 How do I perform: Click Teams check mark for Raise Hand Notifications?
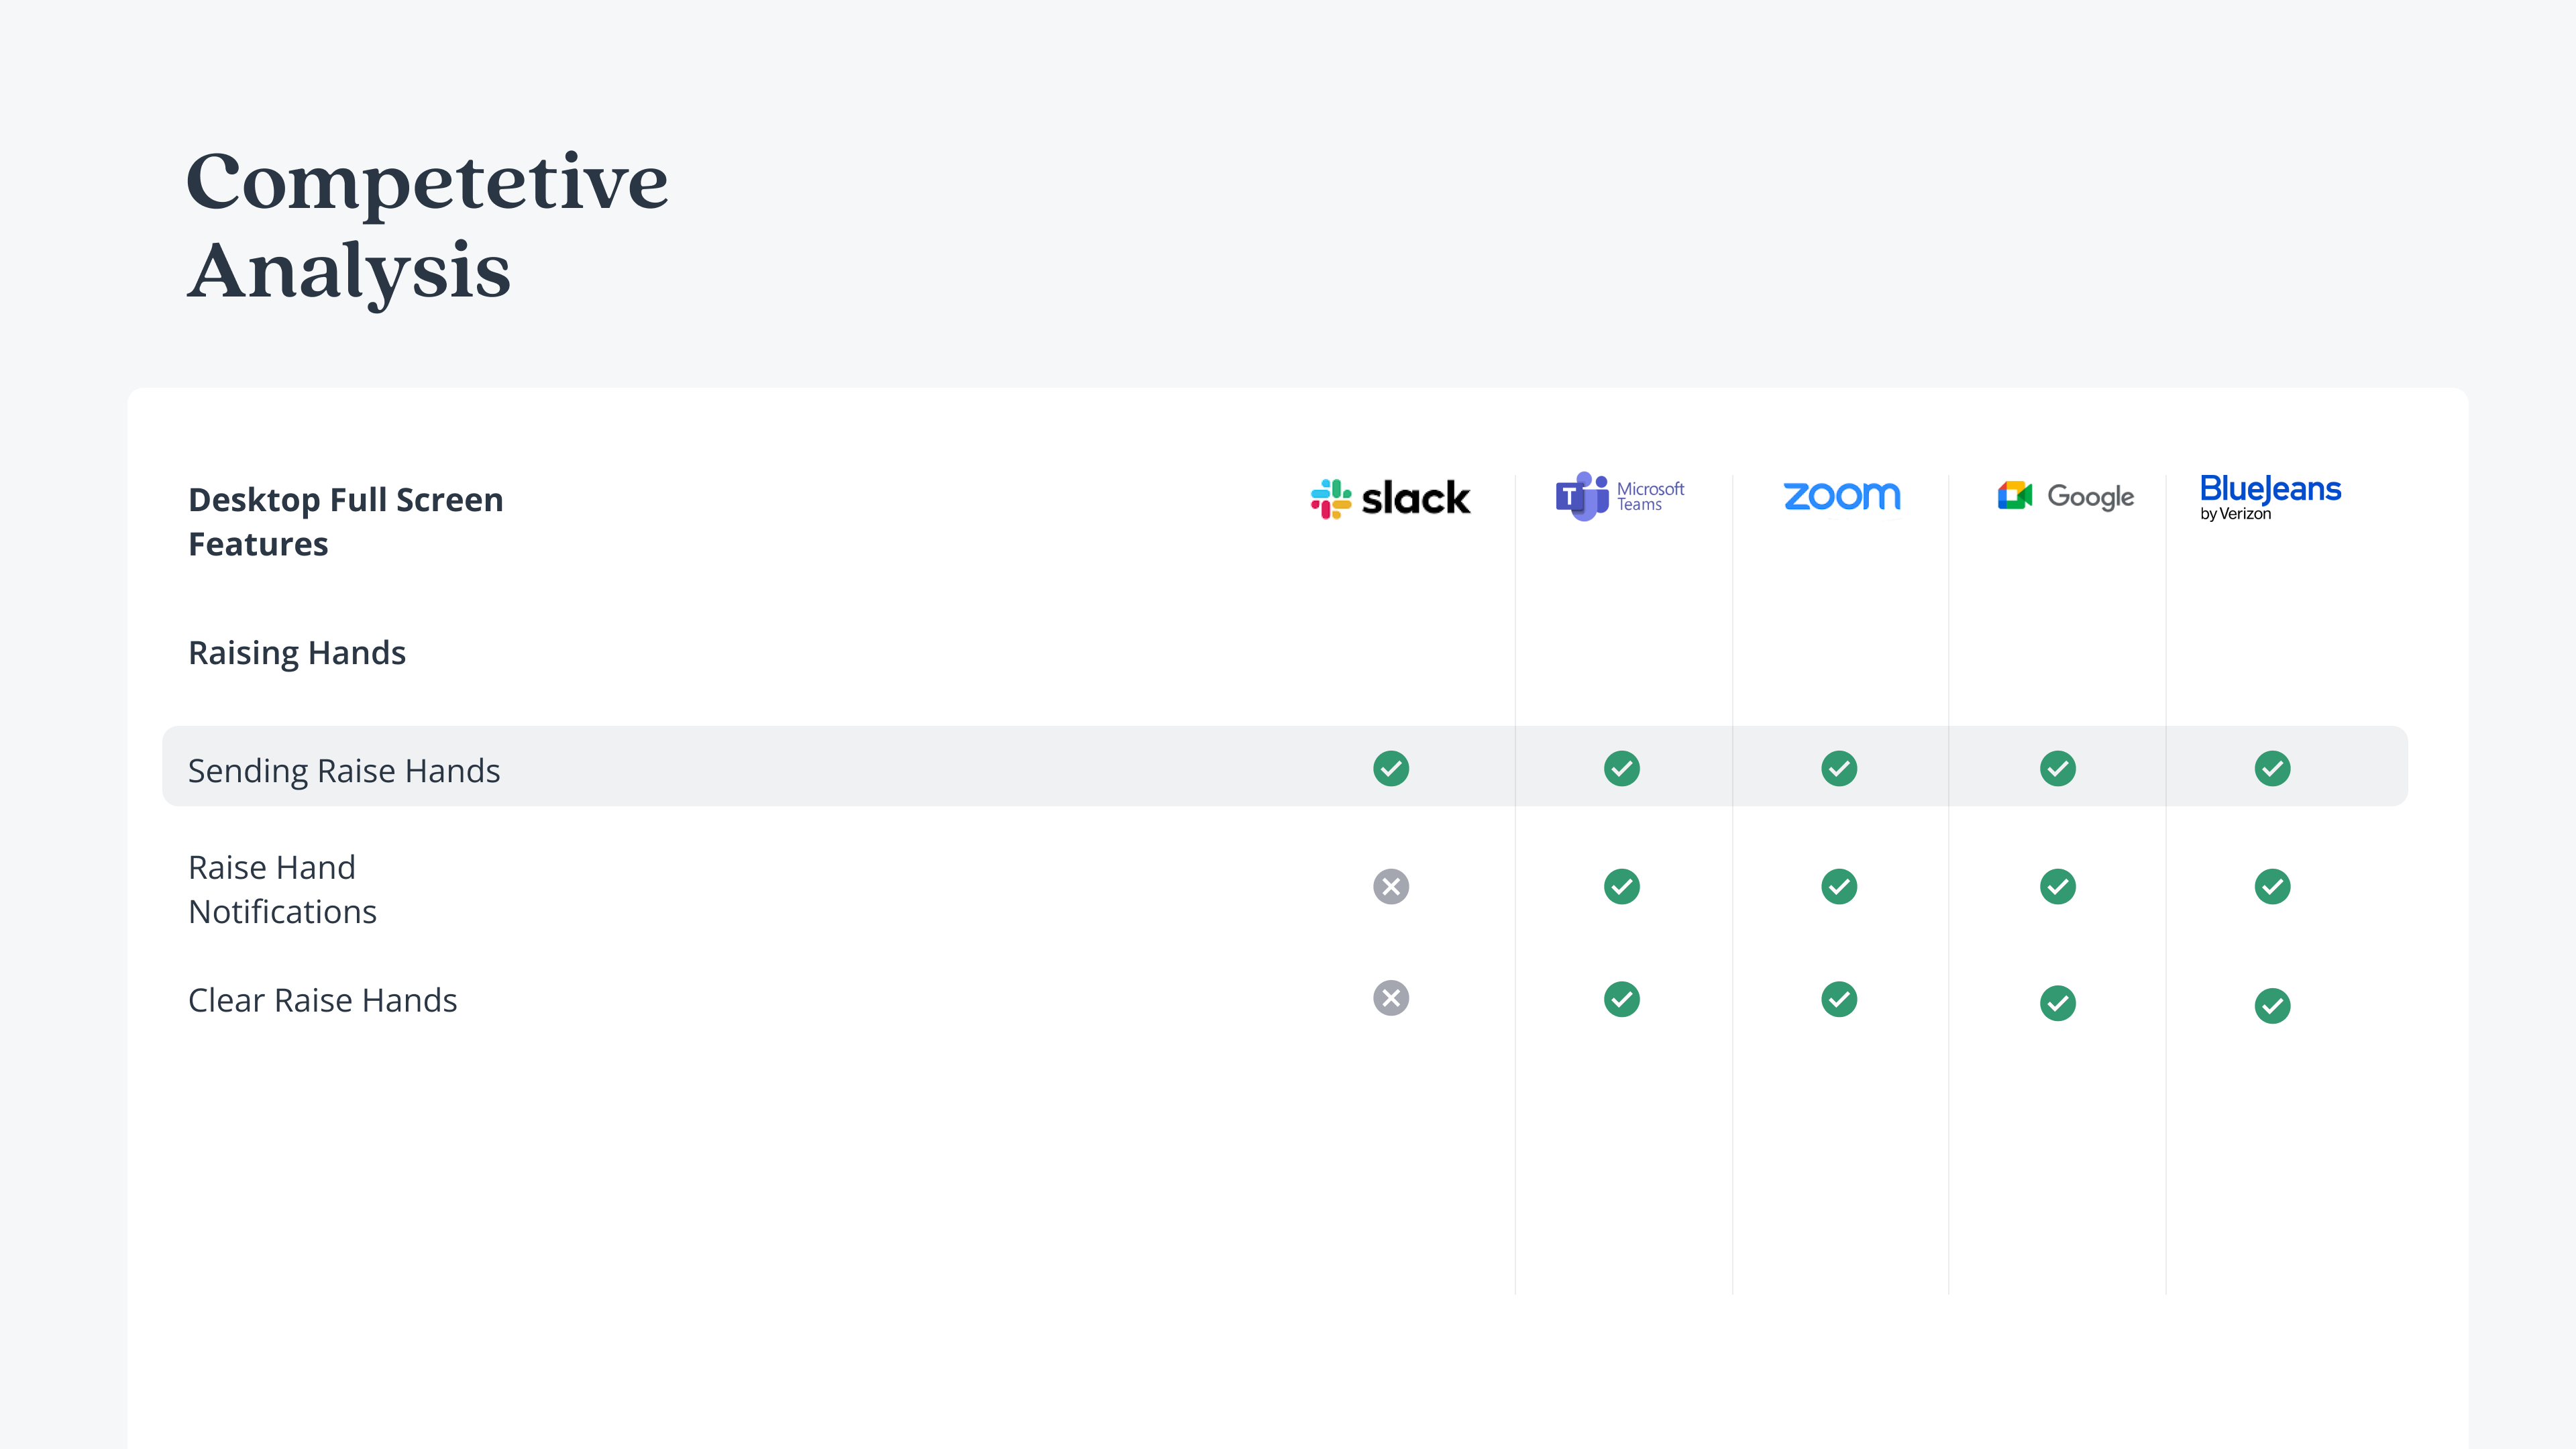(1622, 886)
